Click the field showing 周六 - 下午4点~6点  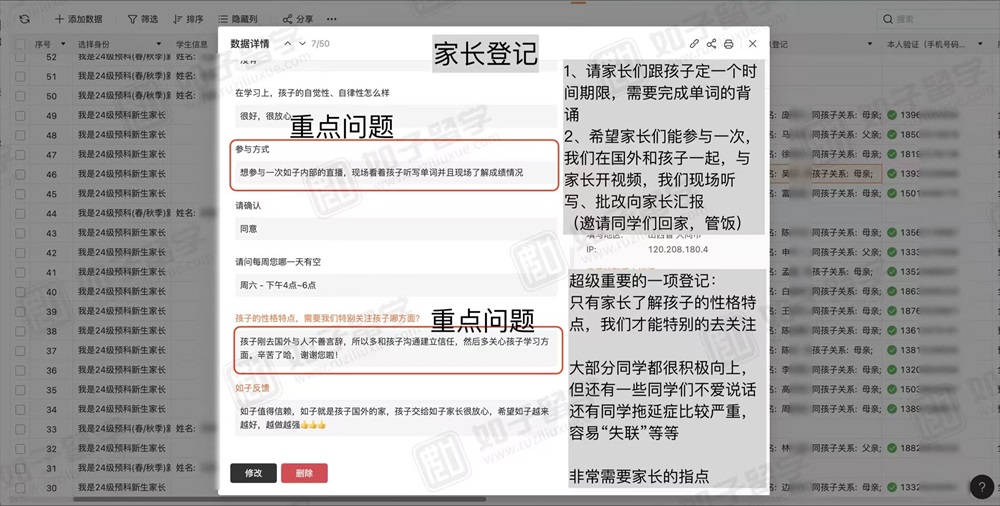(396, 285)
